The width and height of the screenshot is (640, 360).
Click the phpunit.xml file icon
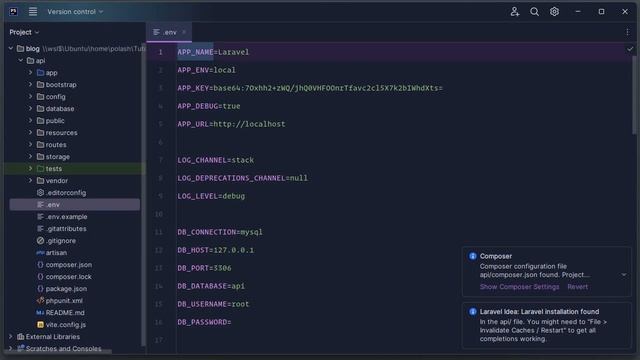40,301
